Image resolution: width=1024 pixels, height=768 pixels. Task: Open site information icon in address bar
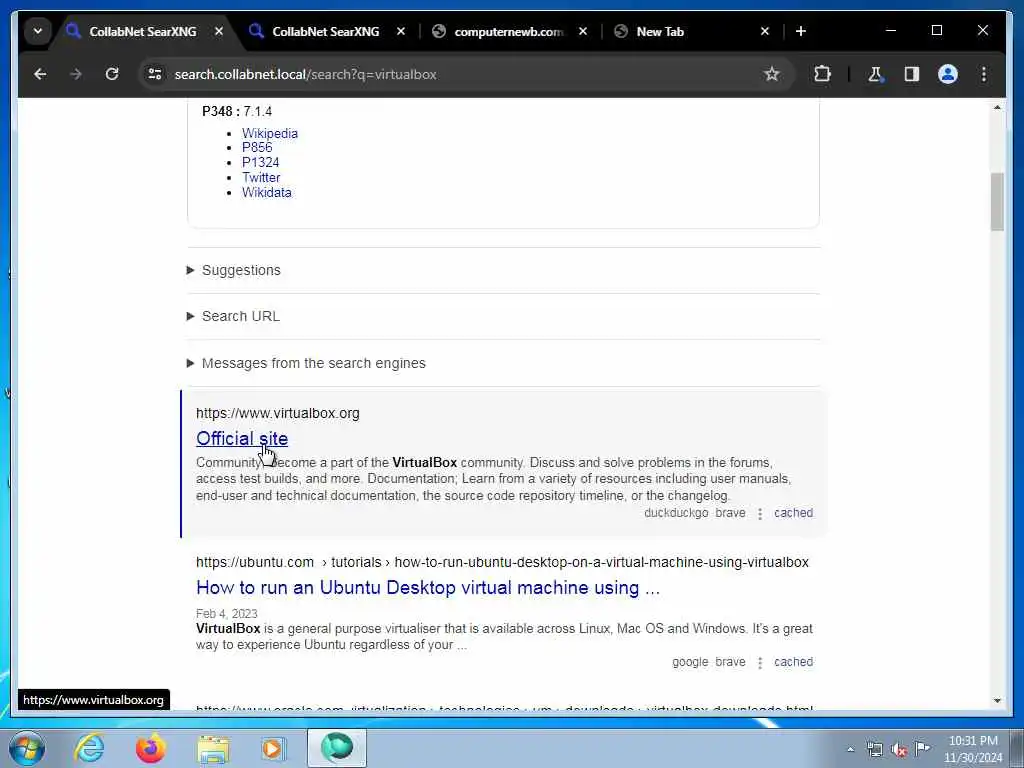click(155, 74)
